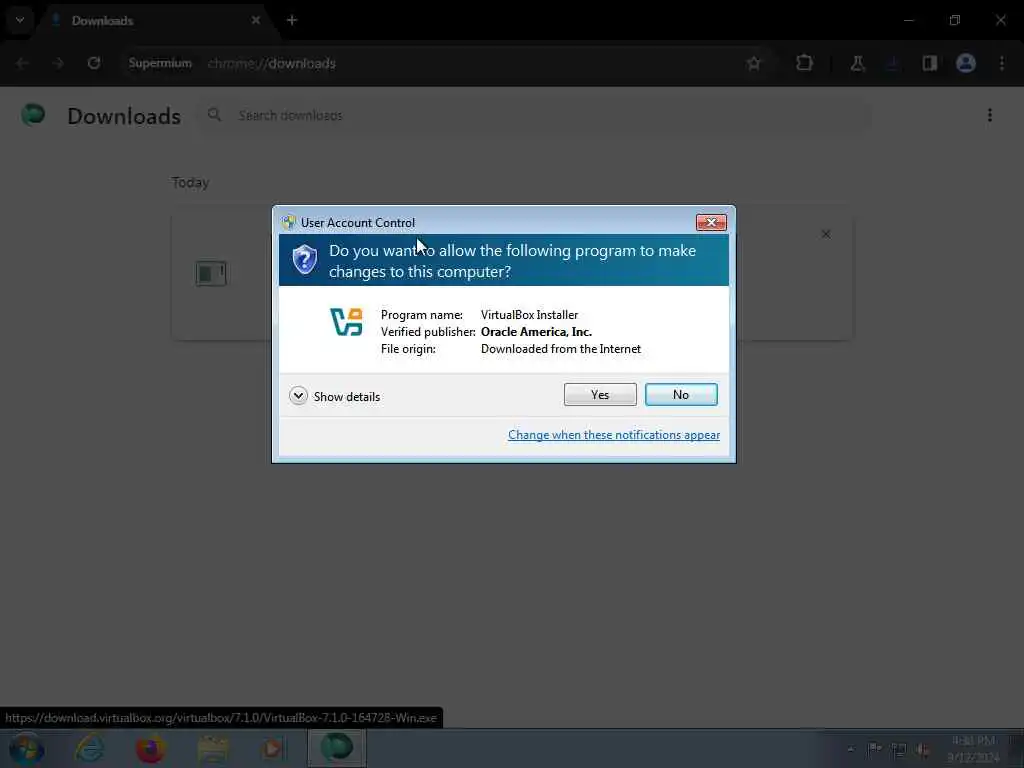
Task: Click Yes in User Account Control dialog
Action: click(x=600, y=394)
